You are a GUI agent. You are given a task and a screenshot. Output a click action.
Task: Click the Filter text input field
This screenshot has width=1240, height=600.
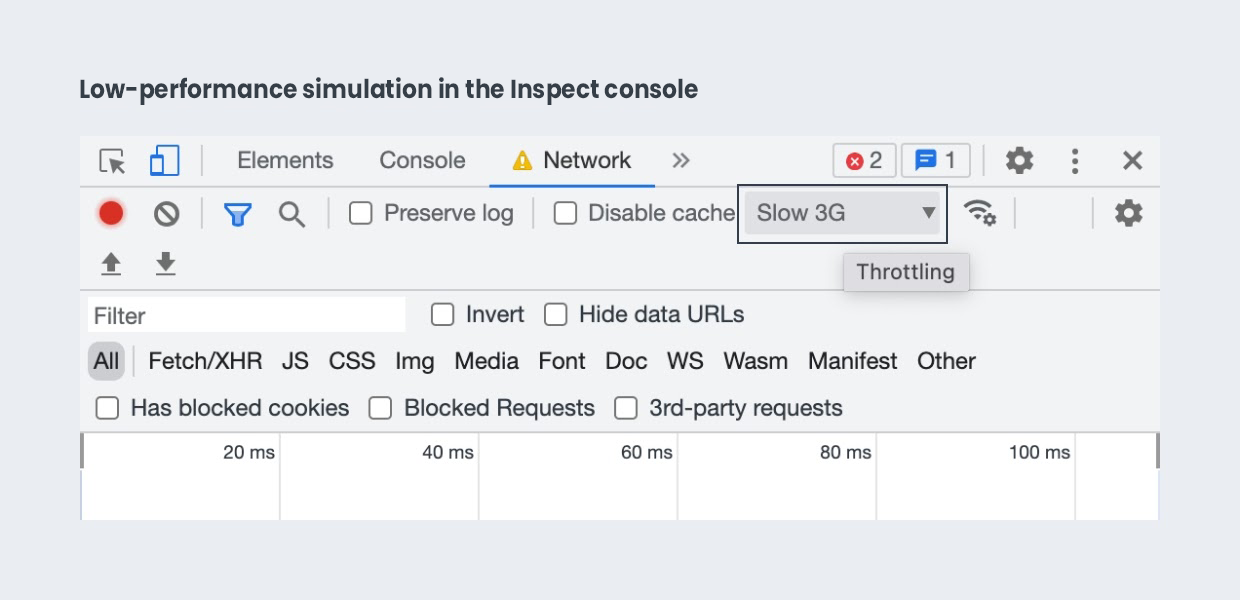pyautogui.click(x=246, y=315)
